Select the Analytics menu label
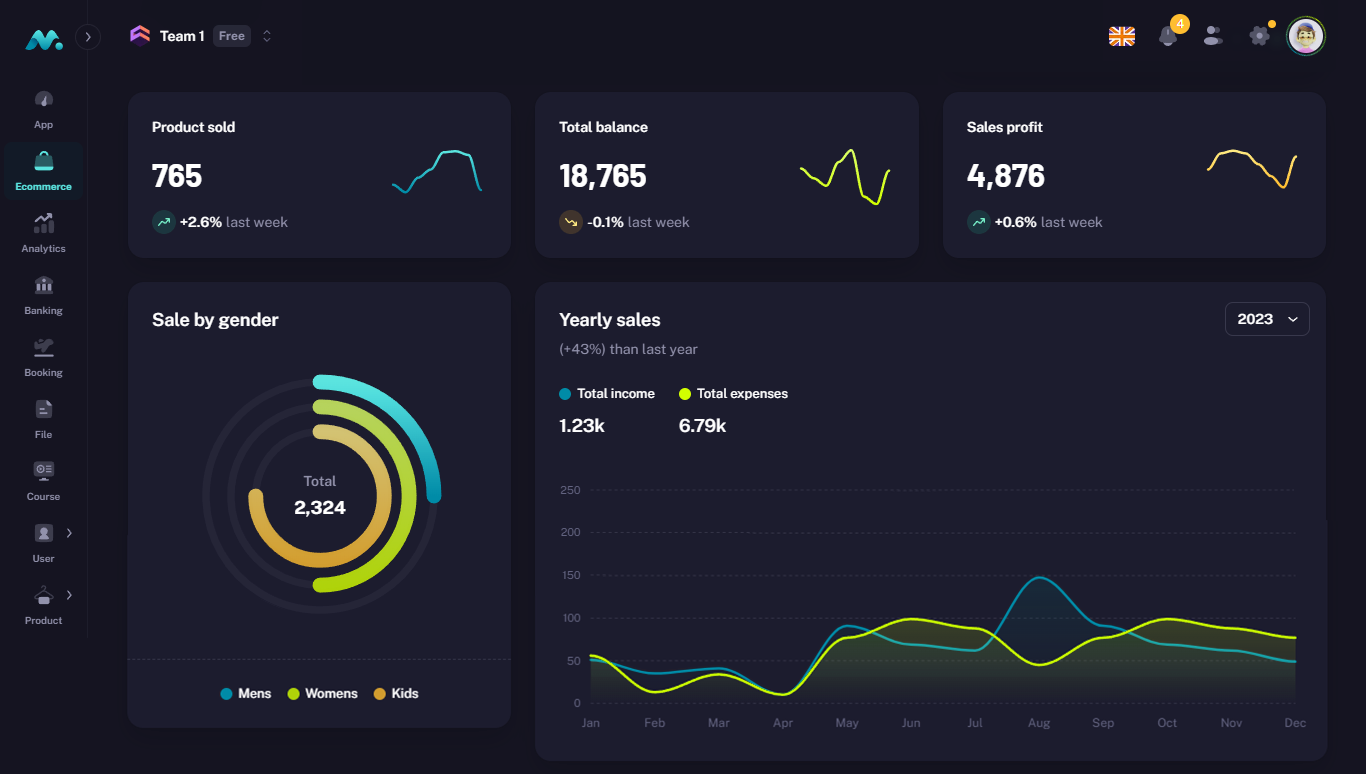This screenshot has height=774, width=1366. click(44, 249)
